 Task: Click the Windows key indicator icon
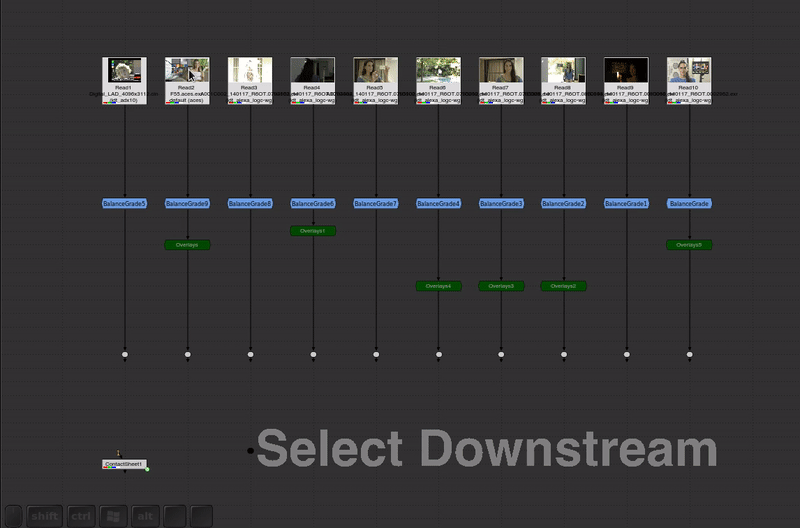pos(113,516)
